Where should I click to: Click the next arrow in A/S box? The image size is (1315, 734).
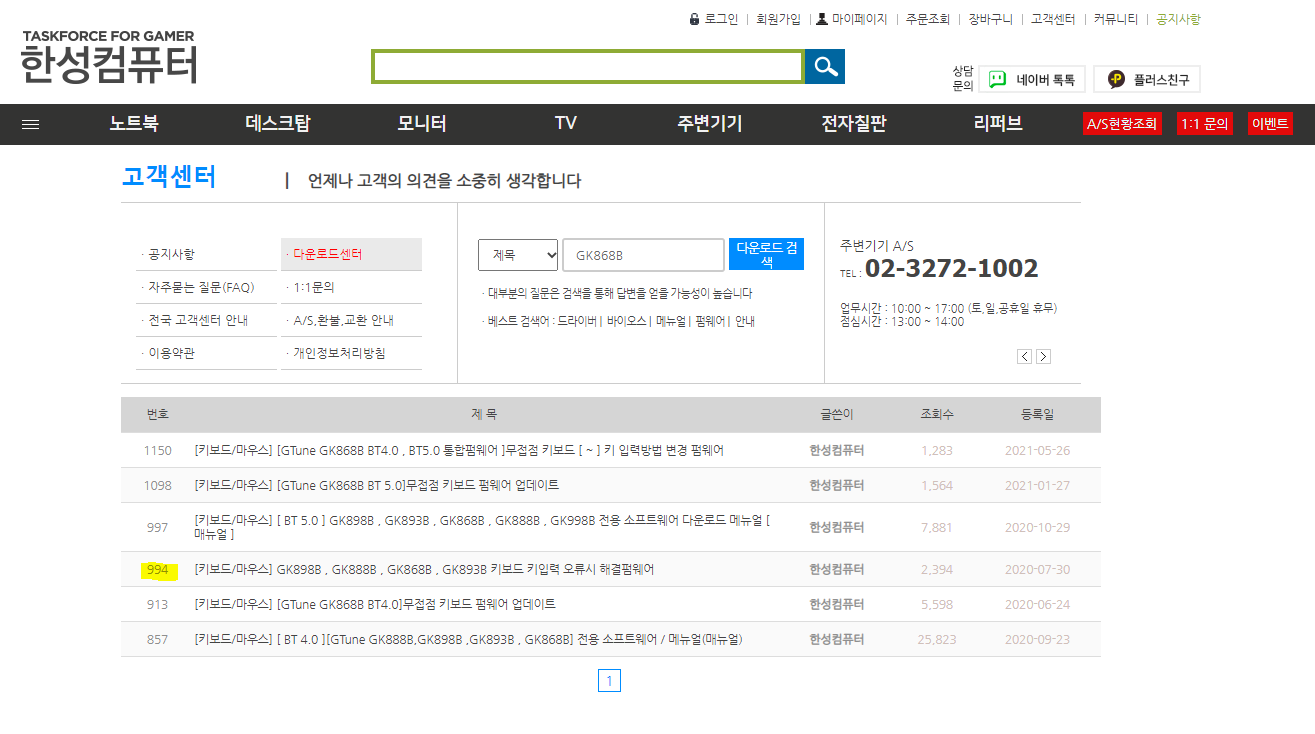[x=1043, y=356]
